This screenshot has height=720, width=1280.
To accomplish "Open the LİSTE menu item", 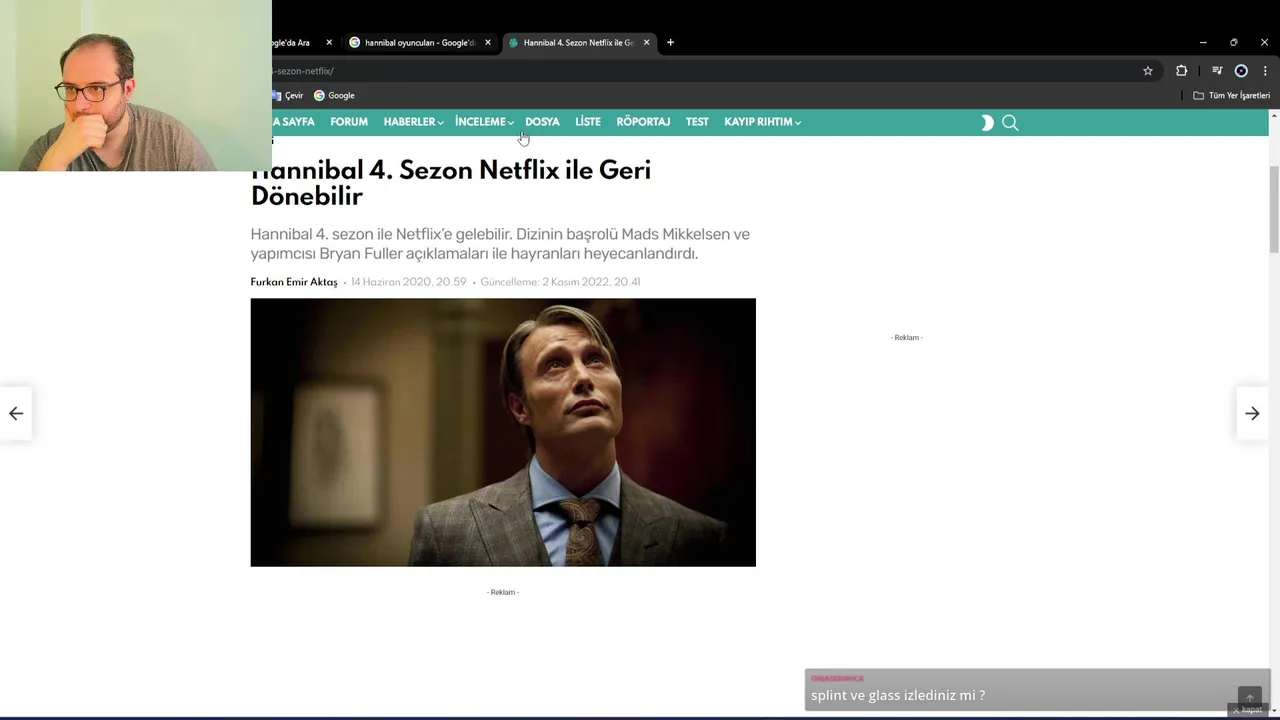I will 588,122.
